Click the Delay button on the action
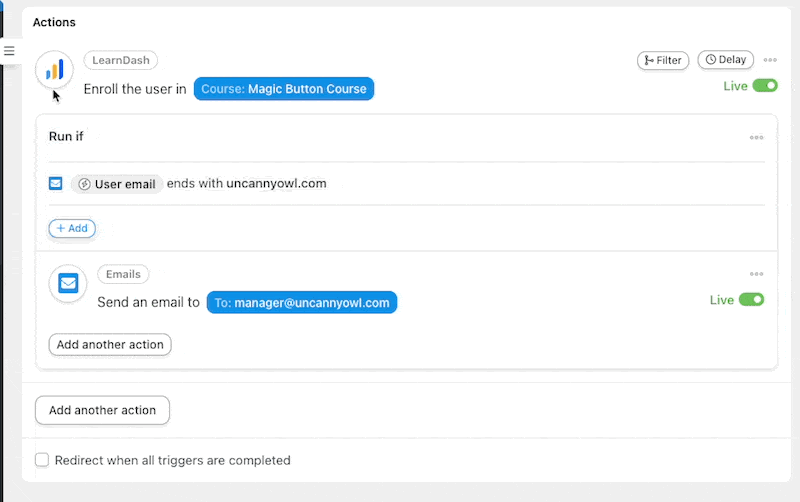The image size is (800, 502). [725, 60]
